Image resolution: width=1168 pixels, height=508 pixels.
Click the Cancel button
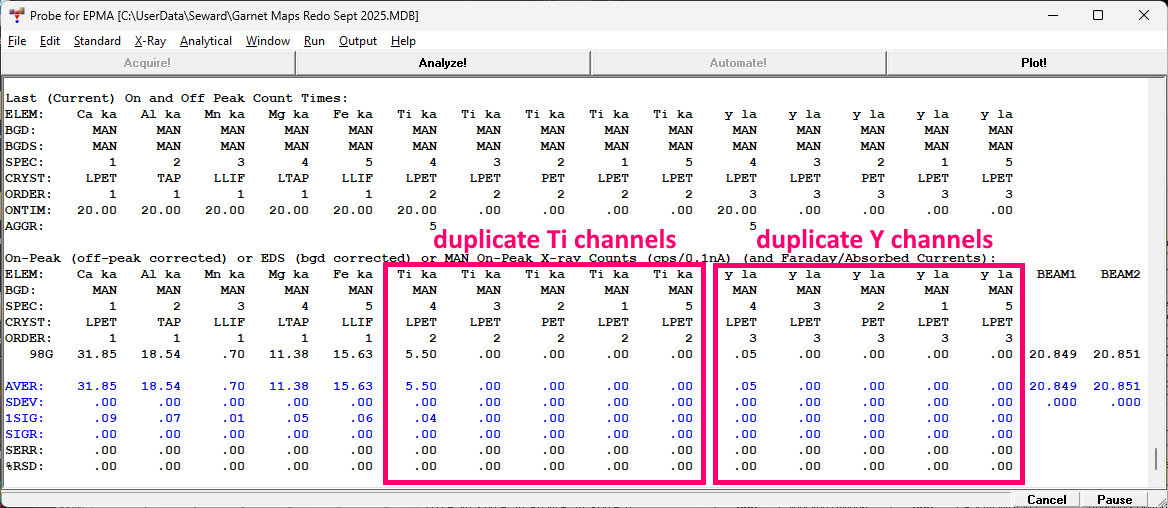(1046, 499)
